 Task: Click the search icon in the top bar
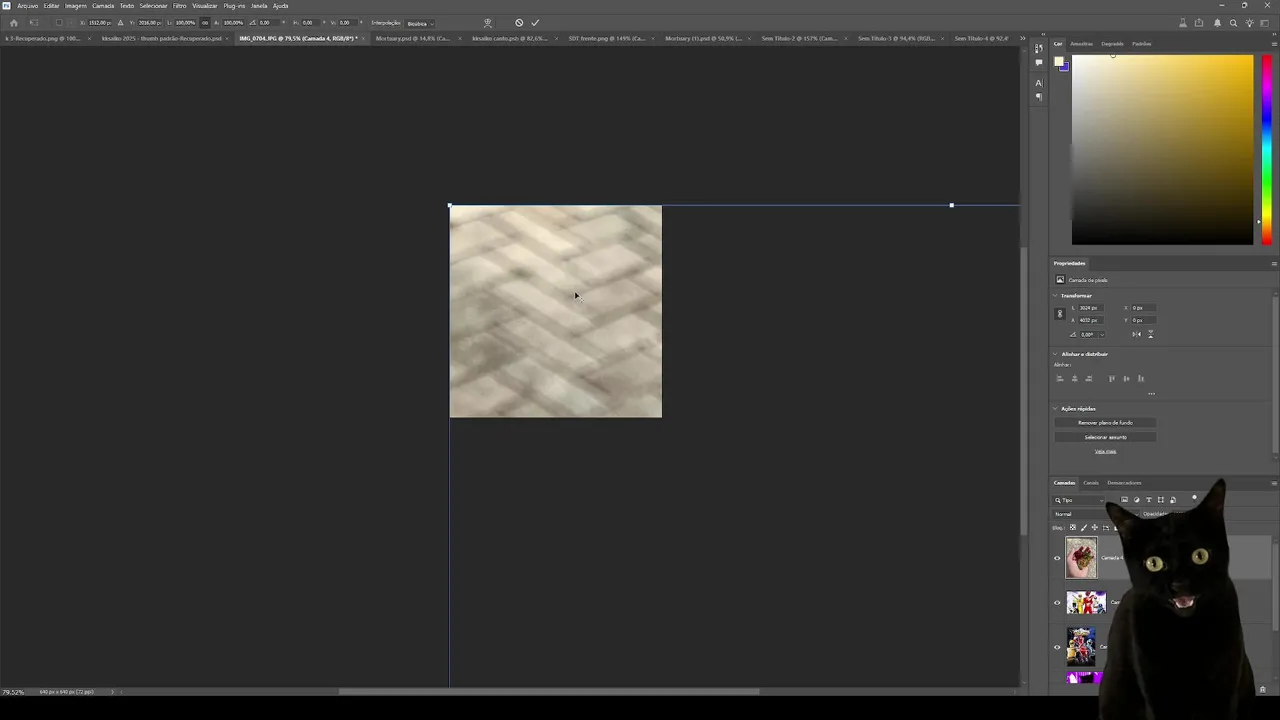click(1233, 23)
